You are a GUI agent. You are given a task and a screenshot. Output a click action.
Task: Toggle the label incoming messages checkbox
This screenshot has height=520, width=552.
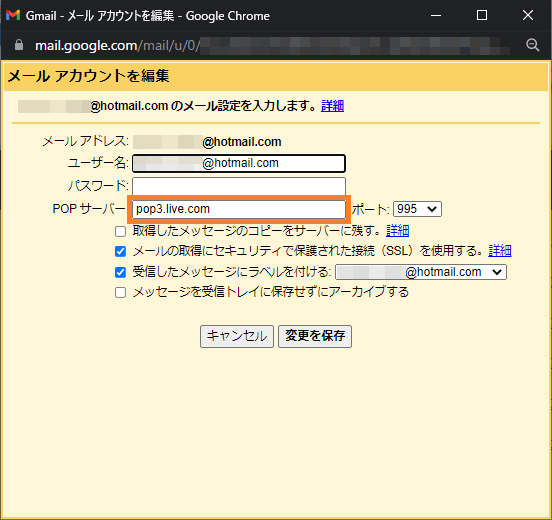[x=120, y=272]
